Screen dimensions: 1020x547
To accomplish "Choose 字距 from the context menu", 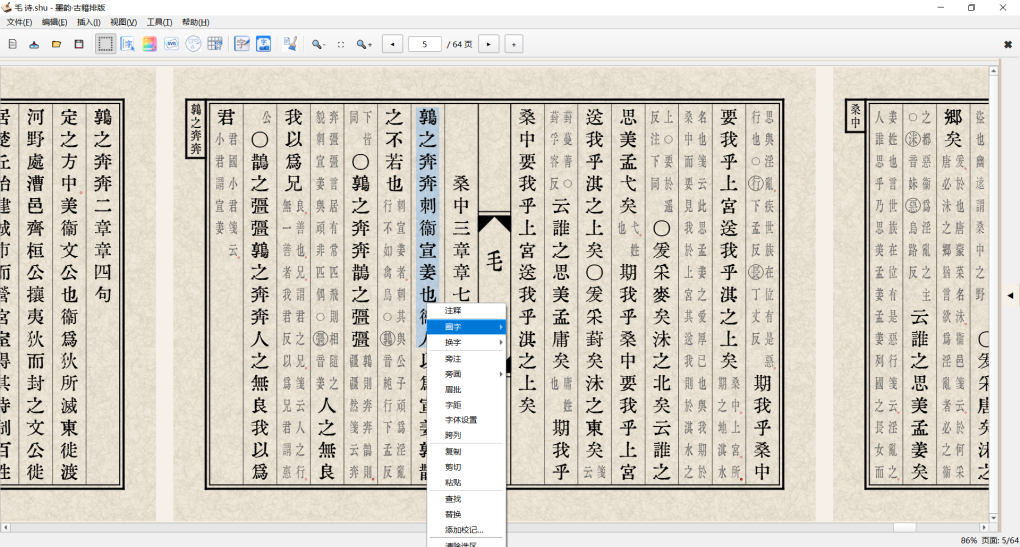I will [x=466, y=405].
